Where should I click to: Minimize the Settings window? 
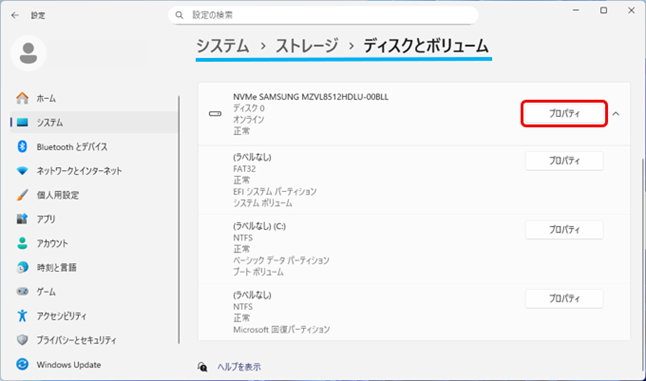tap(576, 10)
